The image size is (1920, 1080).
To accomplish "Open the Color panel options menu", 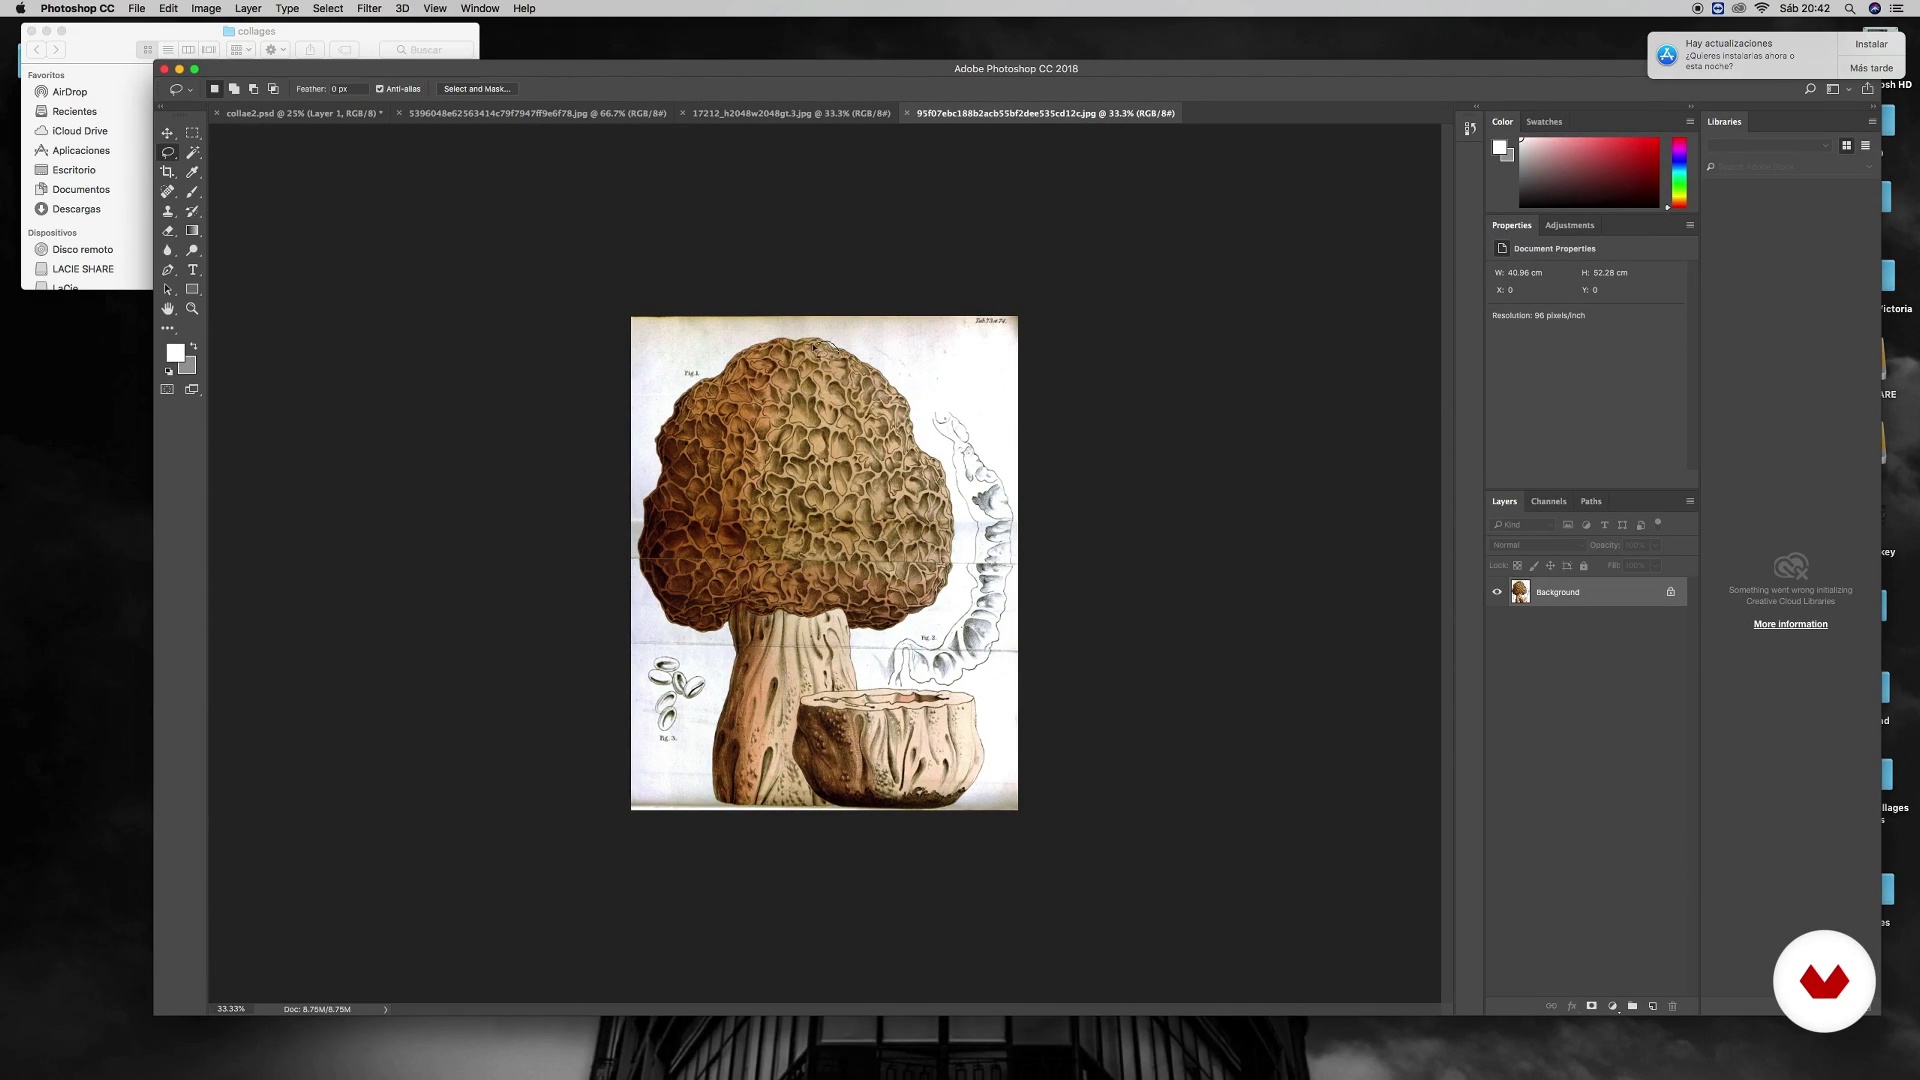I will (1690, 122).
